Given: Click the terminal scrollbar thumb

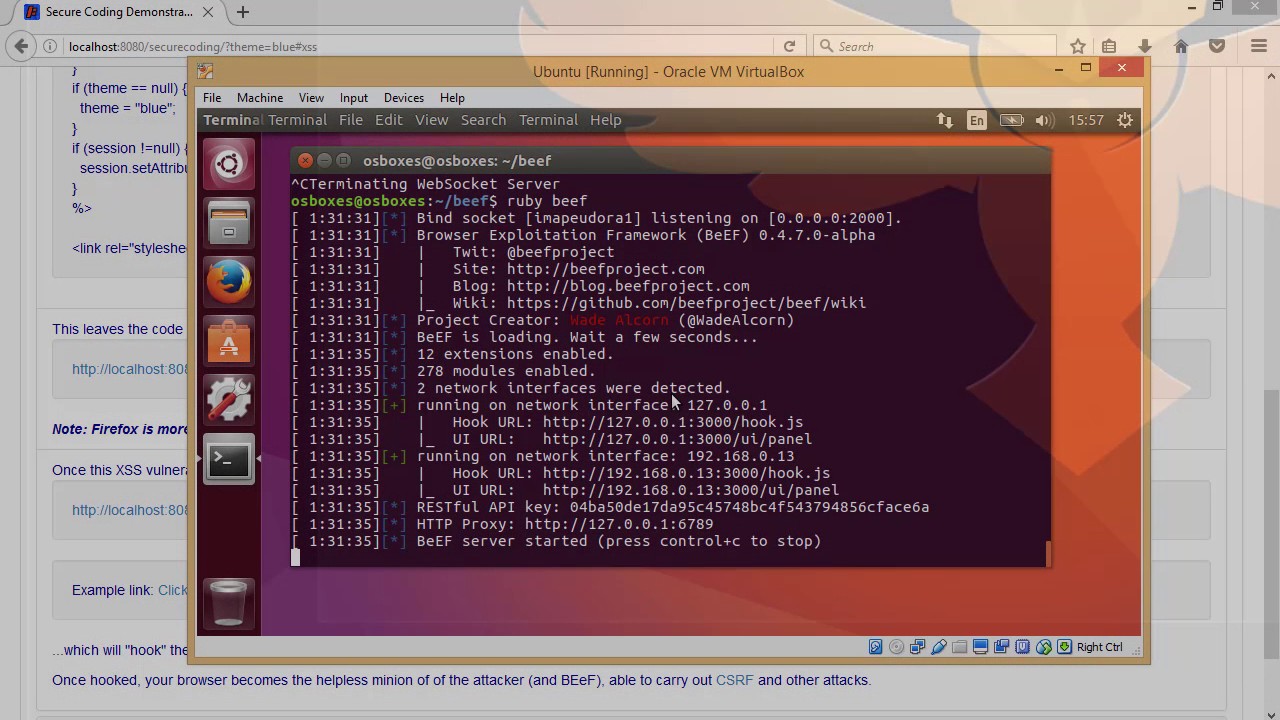Looking at the screenshot, I should point(1048,553).
